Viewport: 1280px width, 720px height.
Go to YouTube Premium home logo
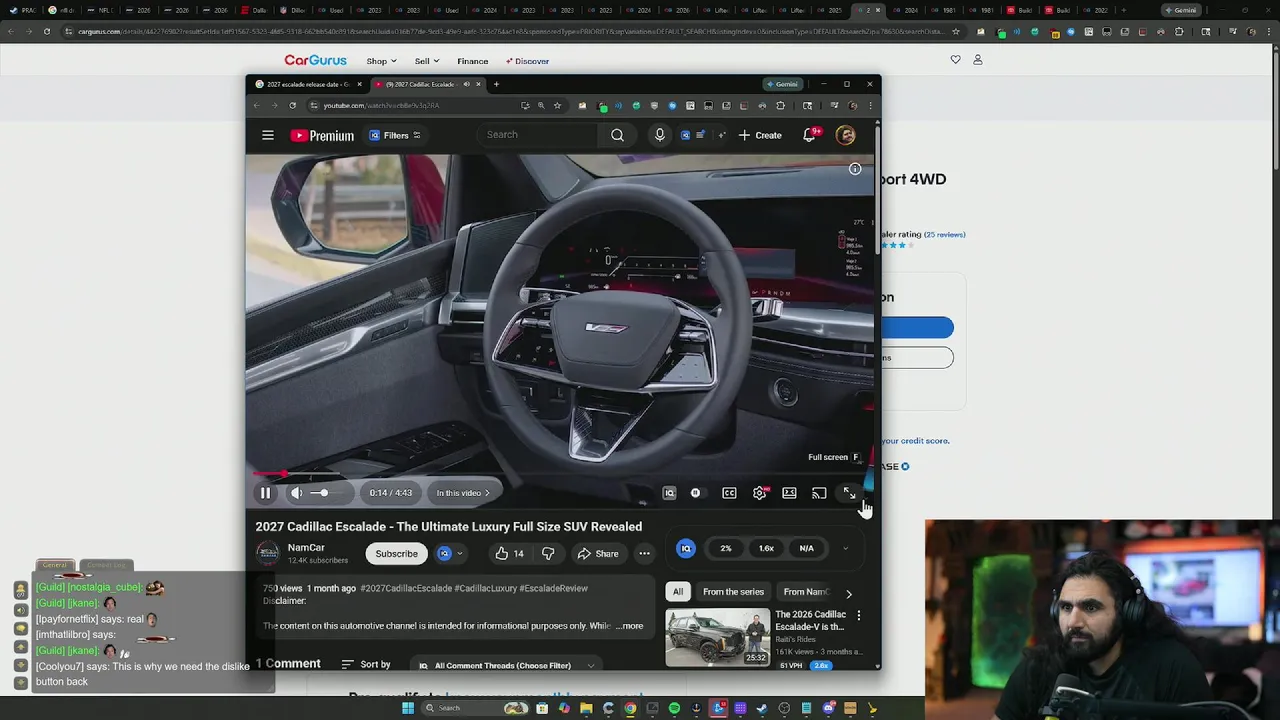tap(322, 136)
